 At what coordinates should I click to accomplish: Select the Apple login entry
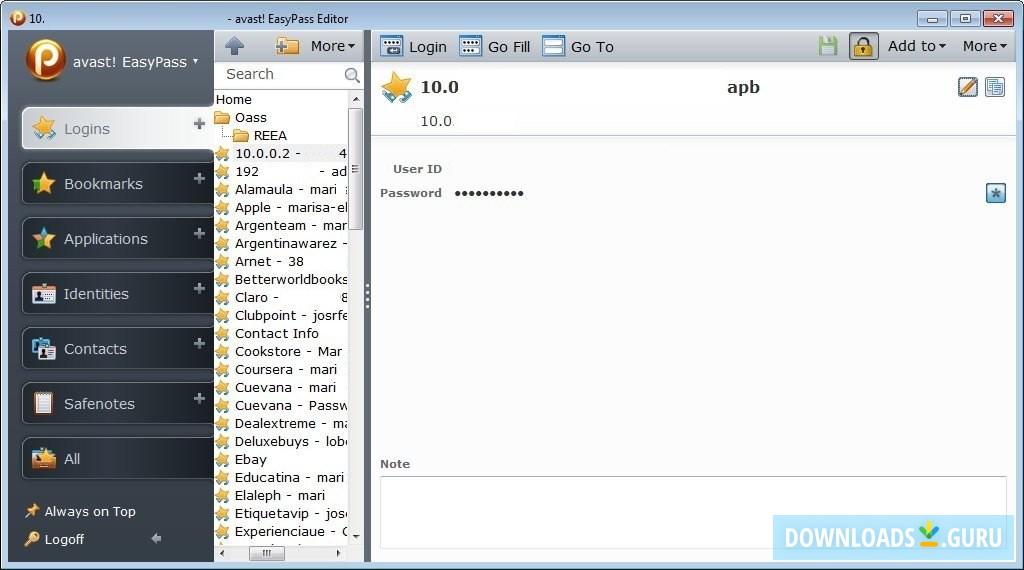pos(281,208)
